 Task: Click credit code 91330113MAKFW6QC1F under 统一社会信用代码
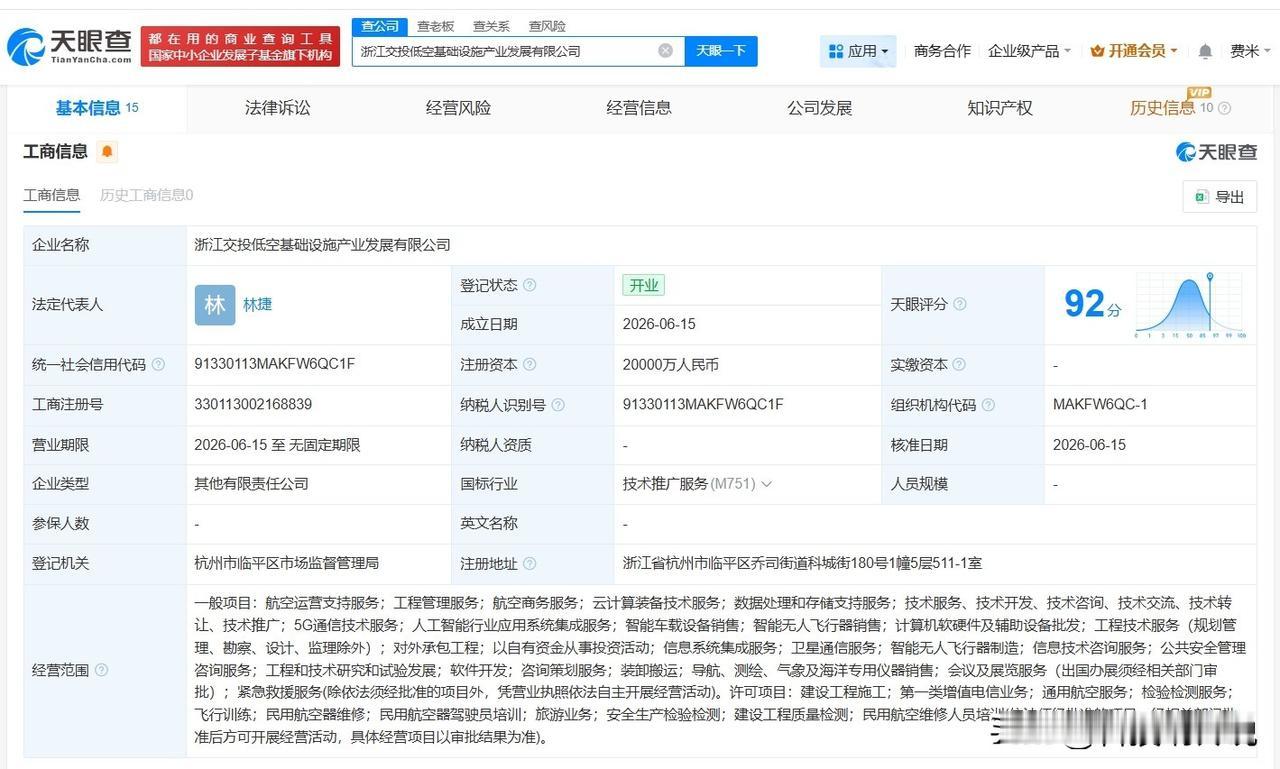275,365
